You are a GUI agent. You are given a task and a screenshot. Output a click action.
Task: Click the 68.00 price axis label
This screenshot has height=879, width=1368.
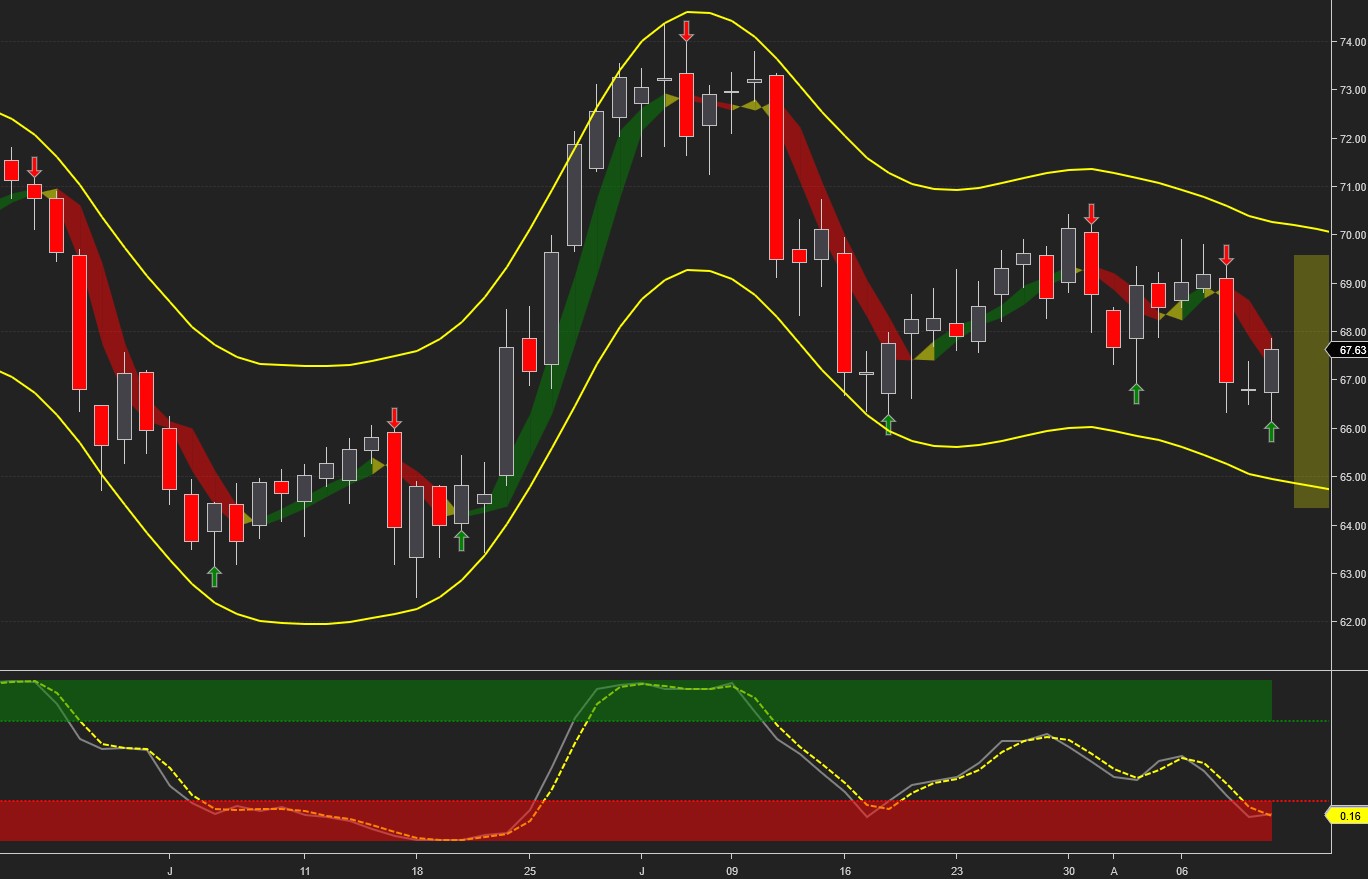click(x=1353, y=332)
